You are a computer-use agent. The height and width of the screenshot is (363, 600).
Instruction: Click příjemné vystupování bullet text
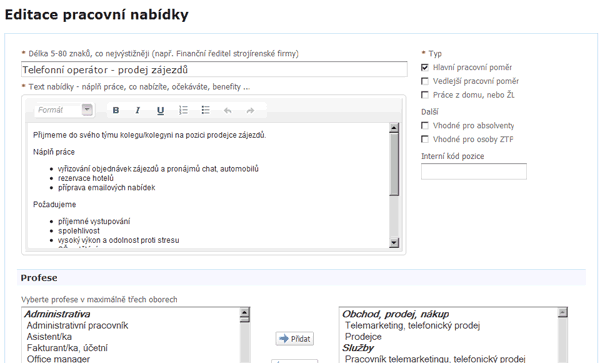click(94, 221)
